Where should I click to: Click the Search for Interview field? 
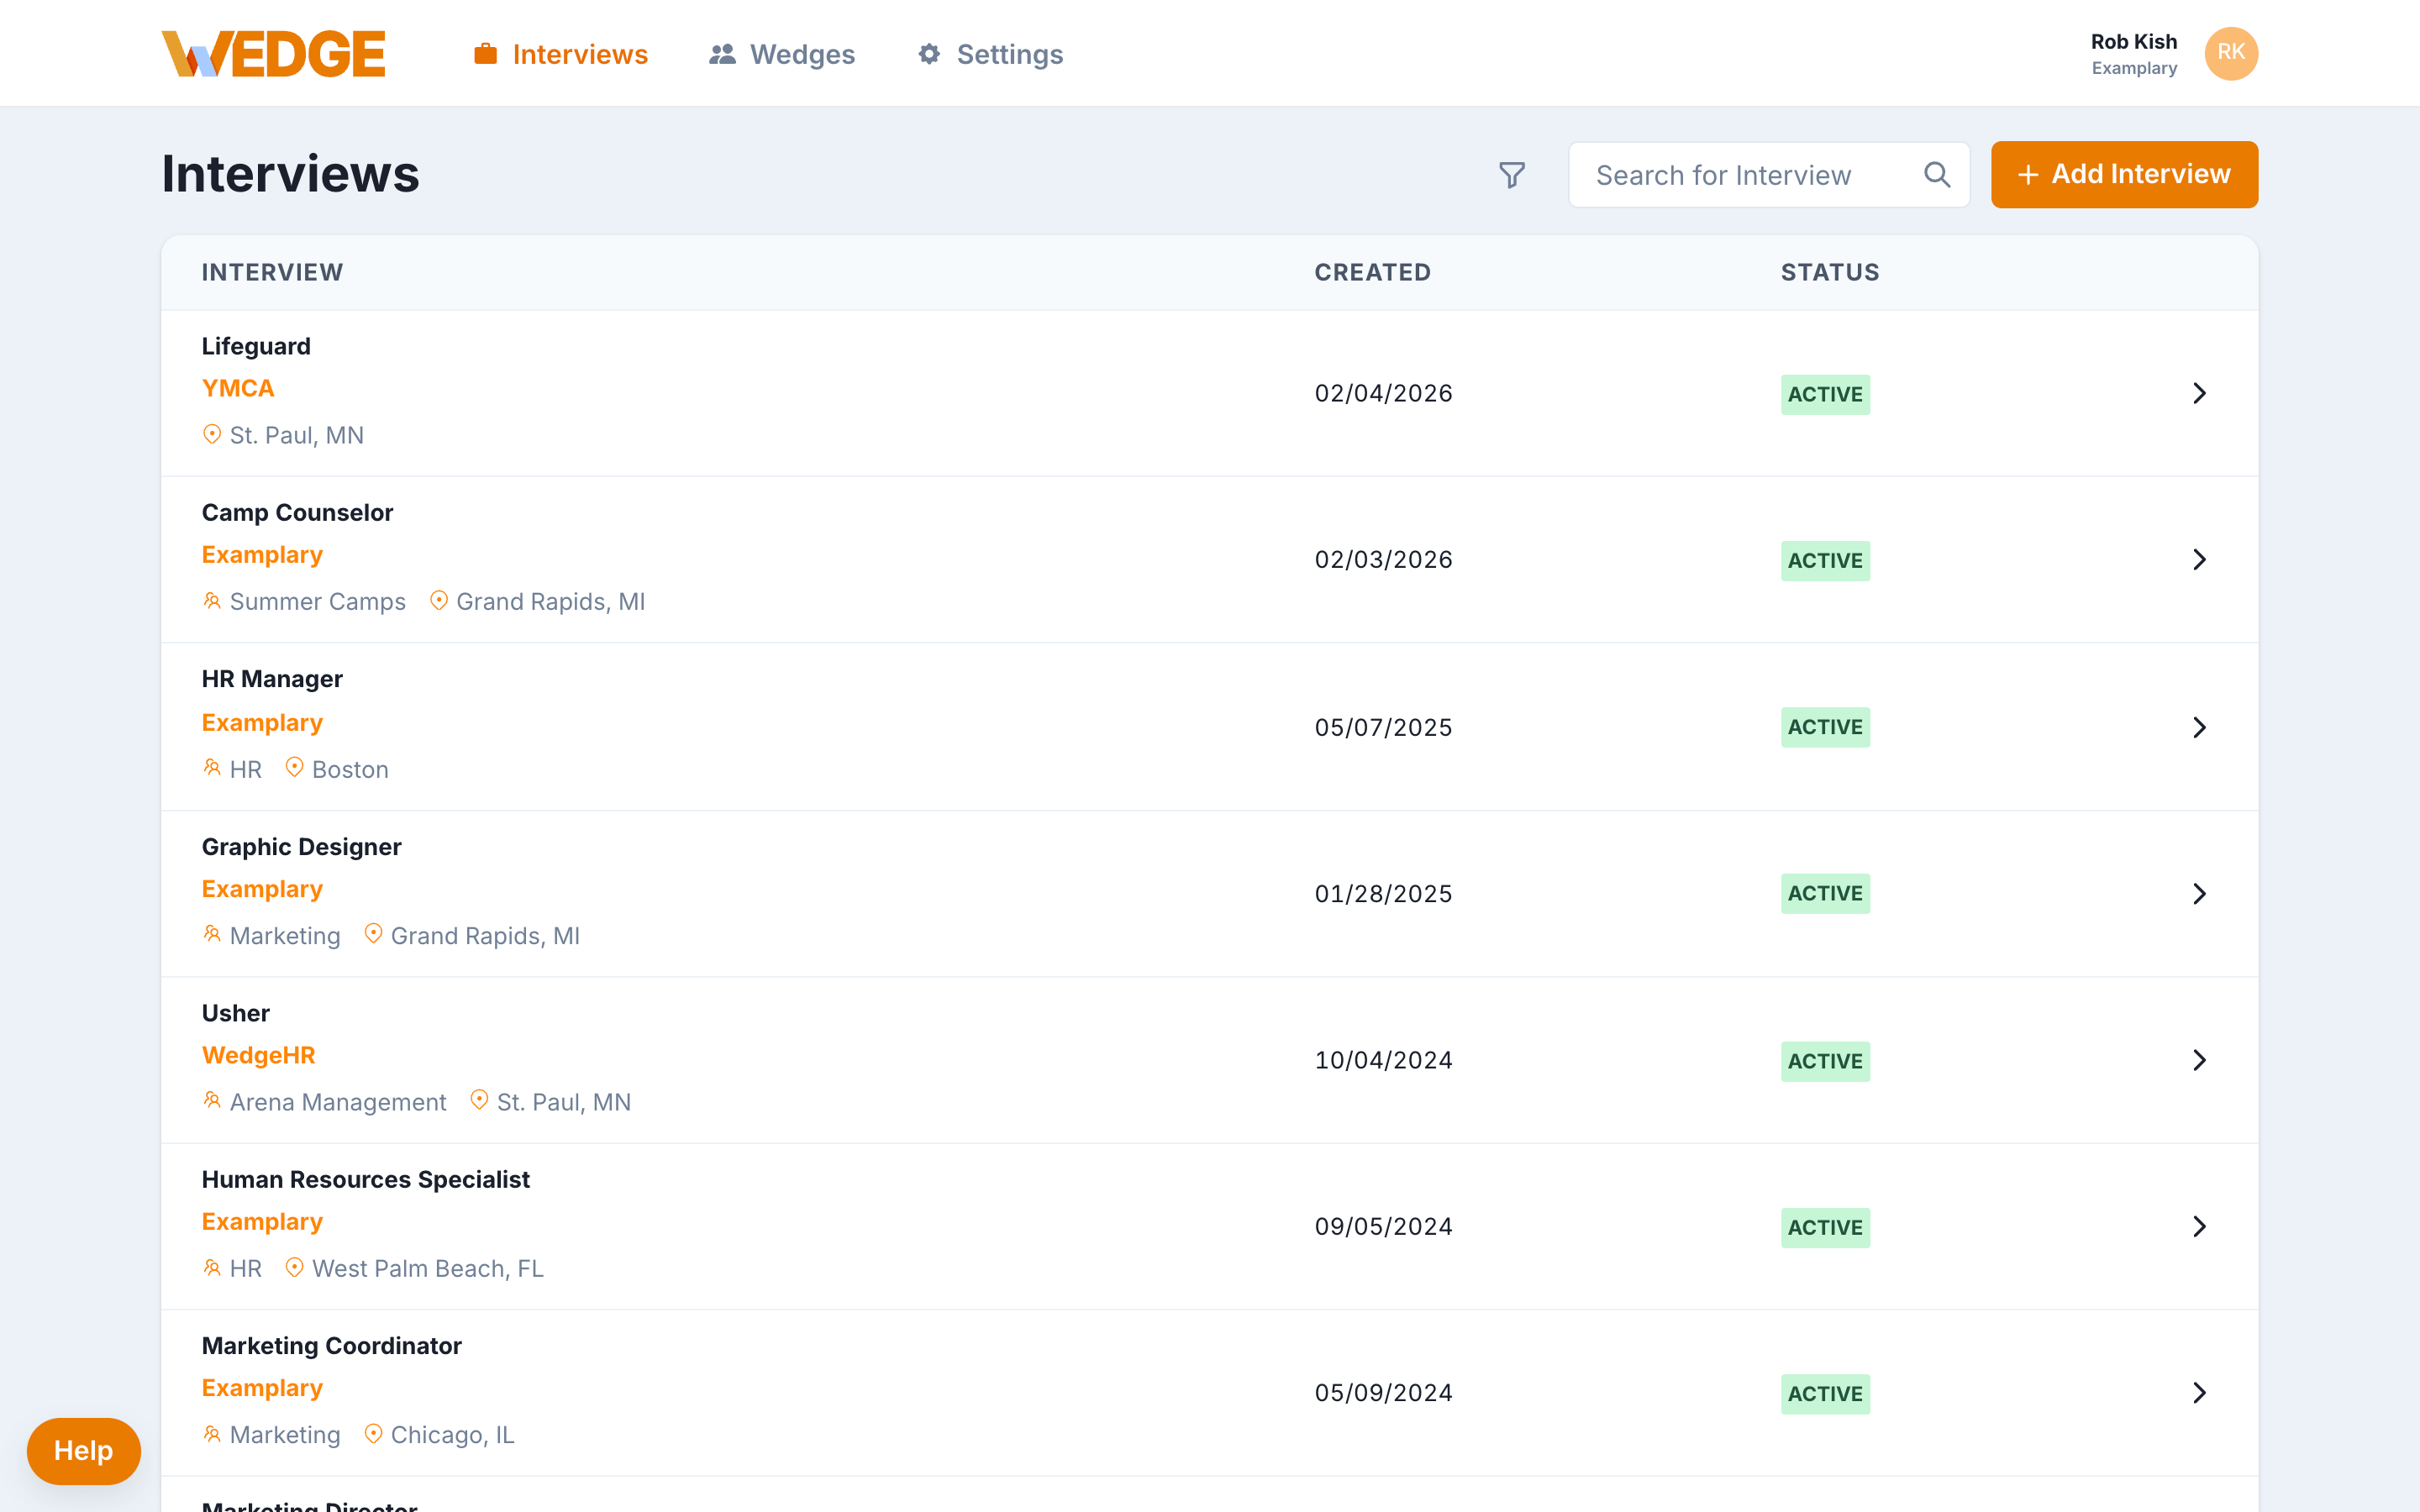[1740, 175]
